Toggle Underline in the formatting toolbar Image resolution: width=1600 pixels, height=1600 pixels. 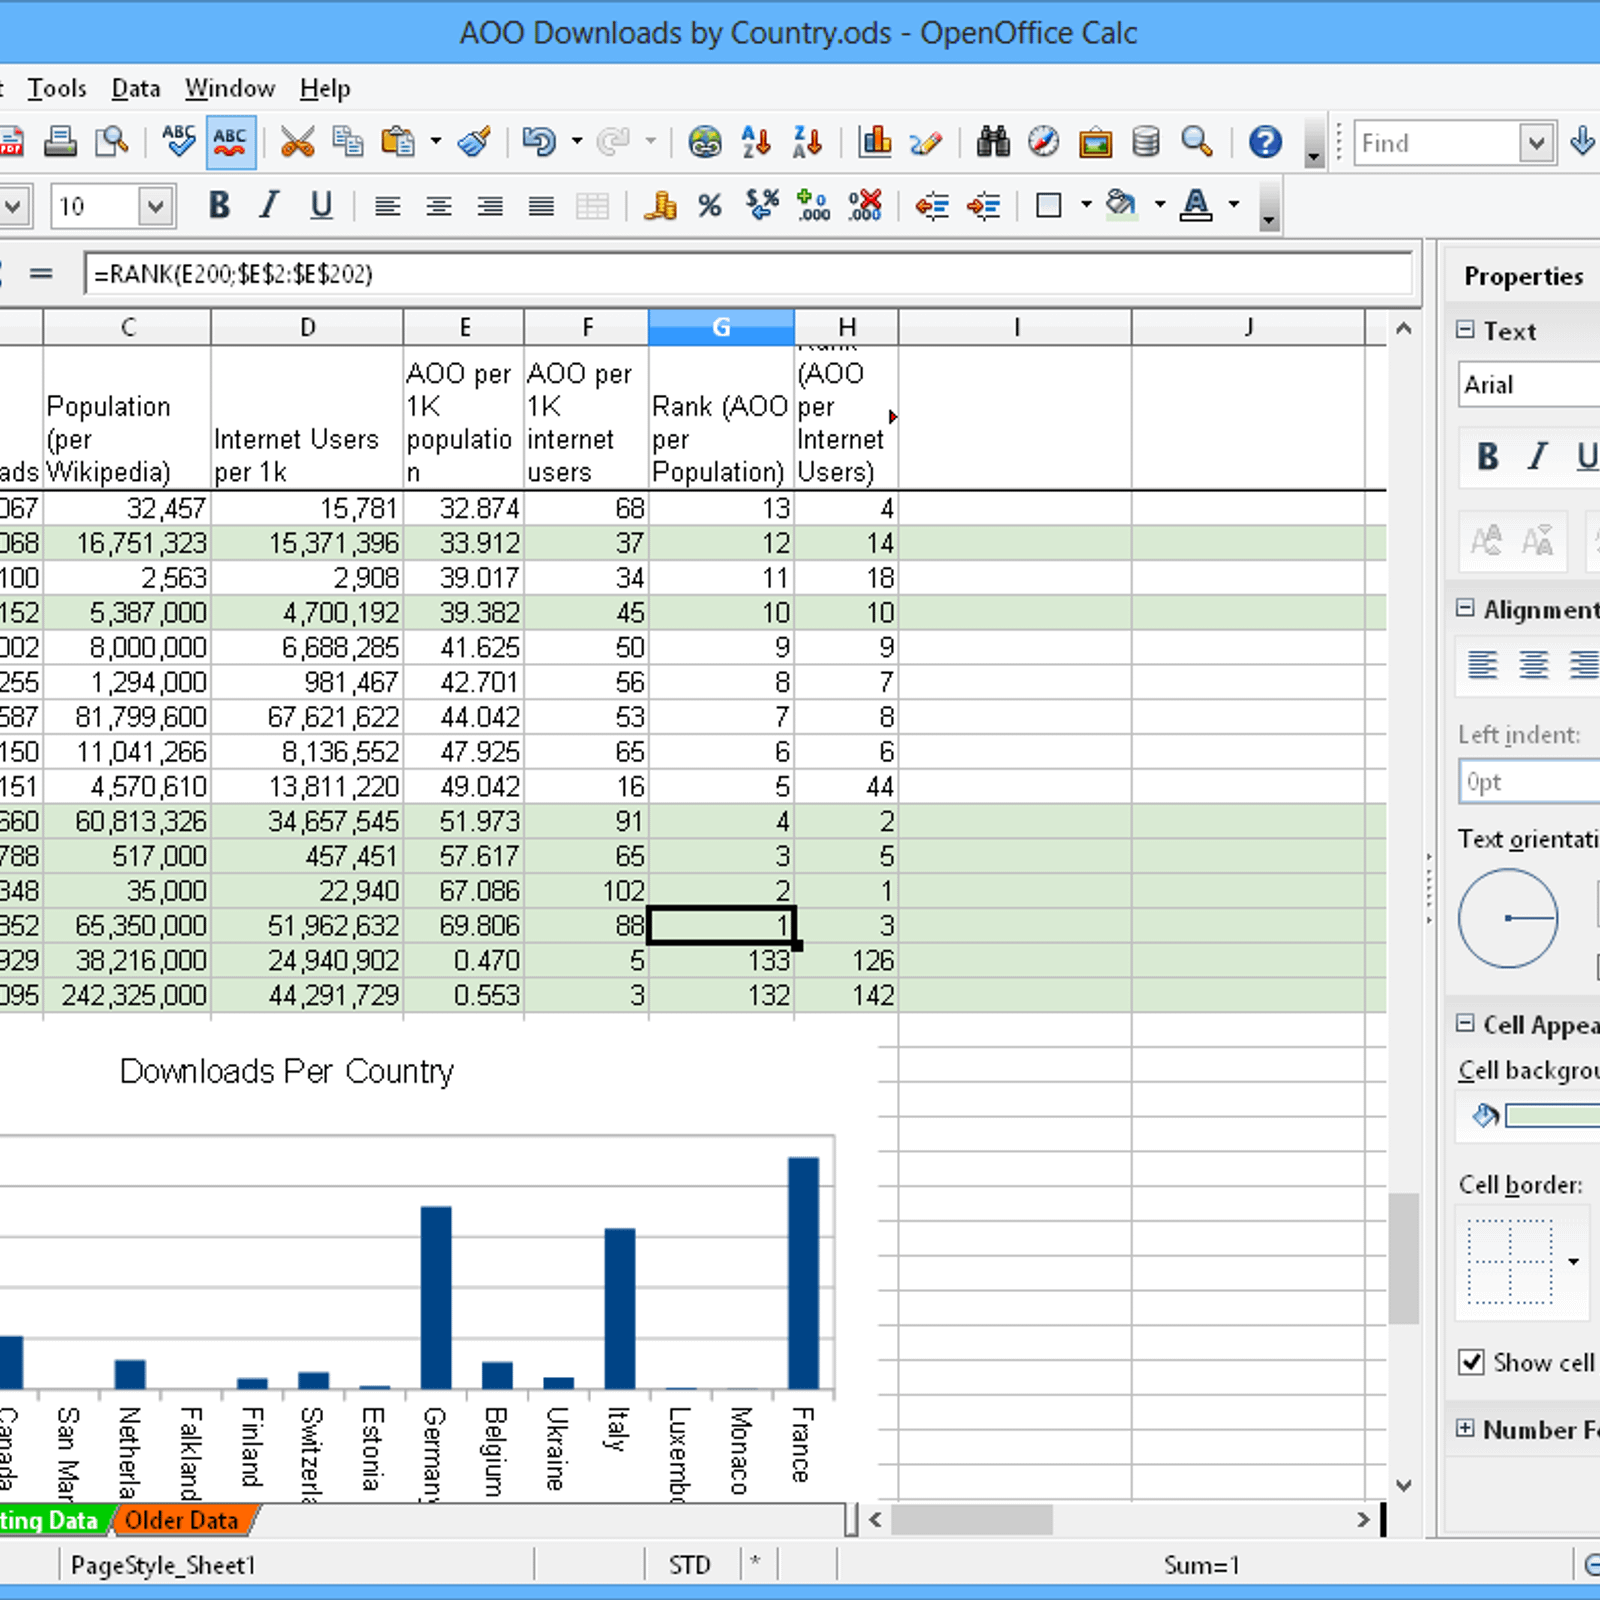321,206
